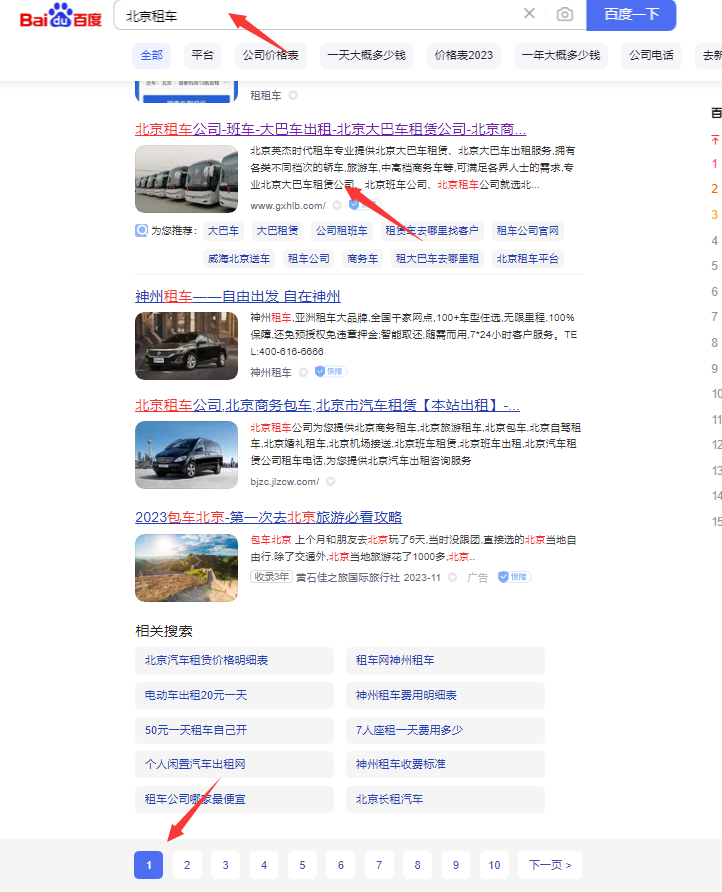Choose the 租赁车去哪里找客户 recommendation tag
Image resolution: width=722 pixels, height=892 pixels.
432,230
